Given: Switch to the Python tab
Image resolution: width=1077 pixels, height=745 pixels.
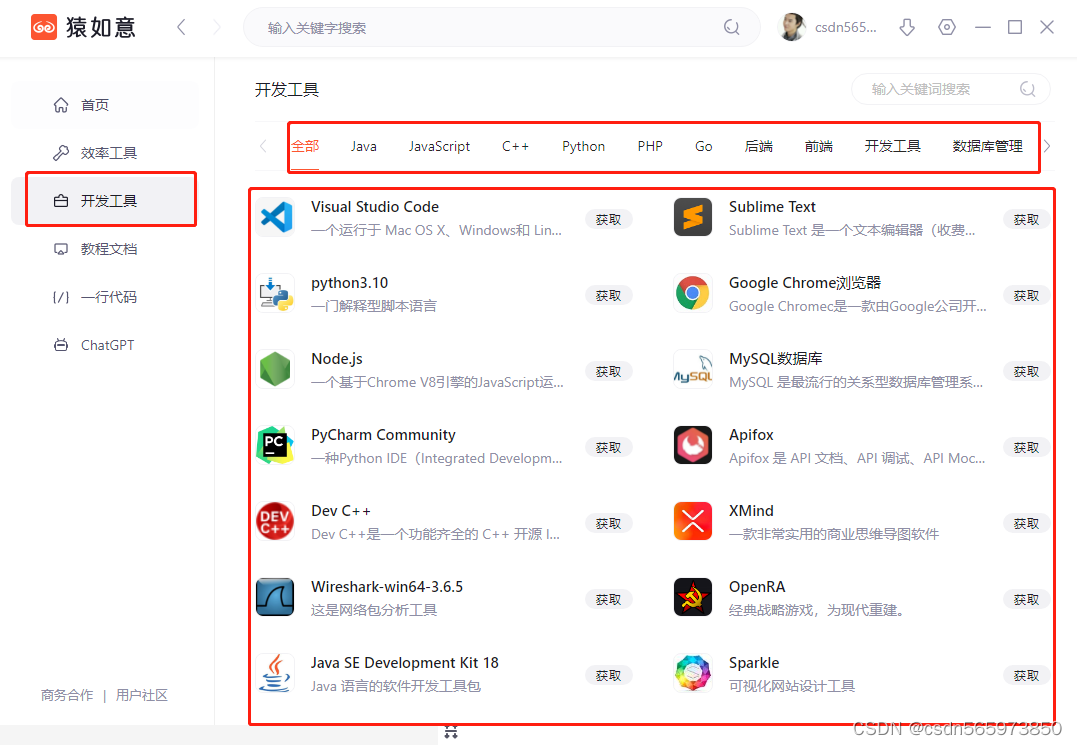Looking at the screenshot, I should pos(583,146).
